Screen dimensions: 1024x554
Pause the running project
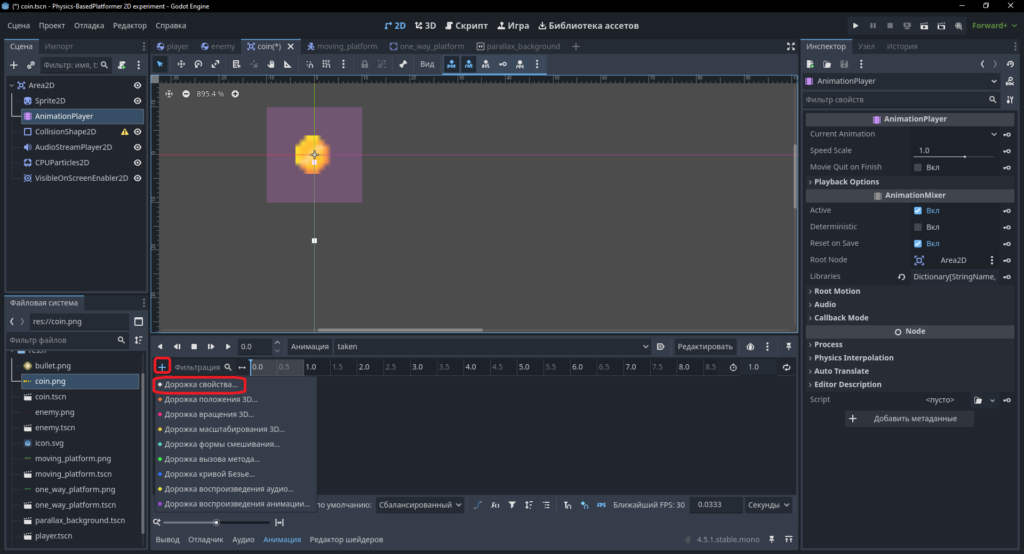(872, 25)
